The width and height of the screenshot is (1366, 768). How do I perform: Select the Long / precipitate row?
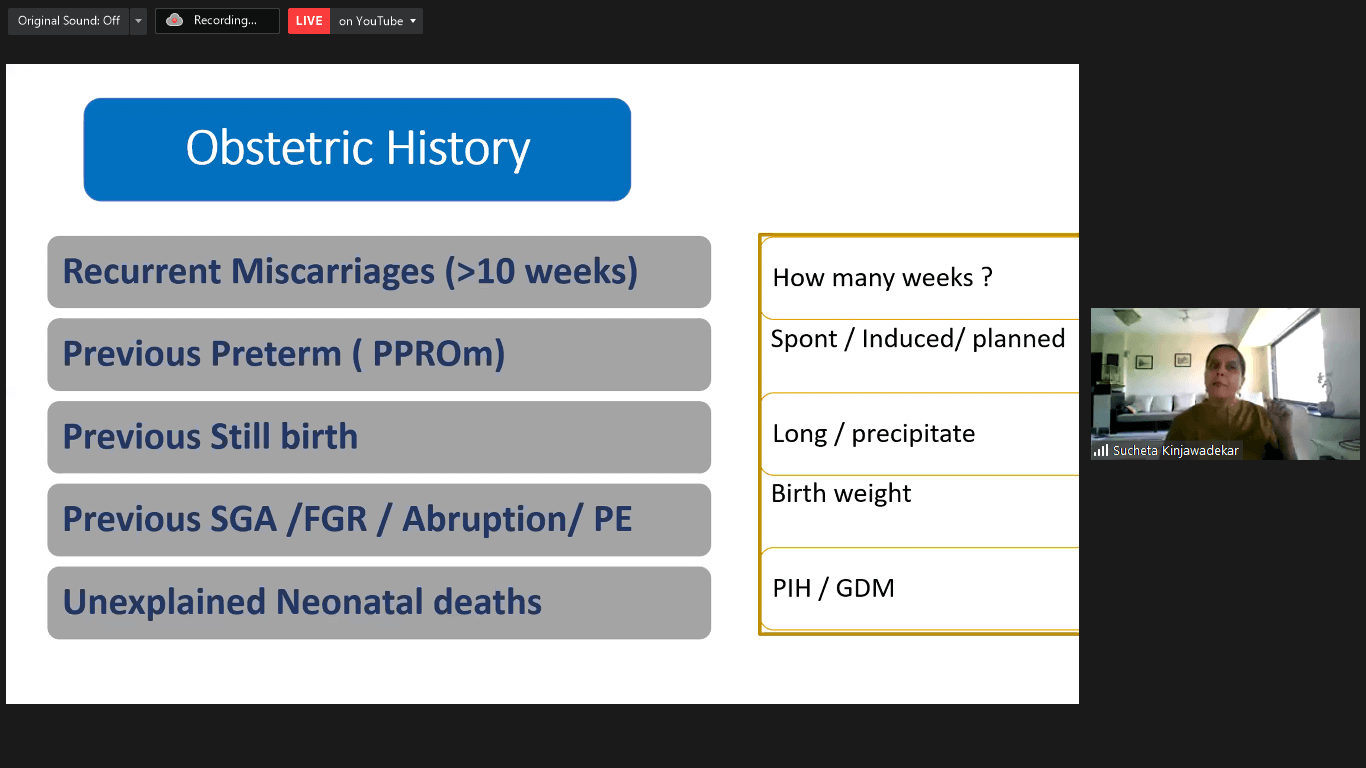pos(919,434)
